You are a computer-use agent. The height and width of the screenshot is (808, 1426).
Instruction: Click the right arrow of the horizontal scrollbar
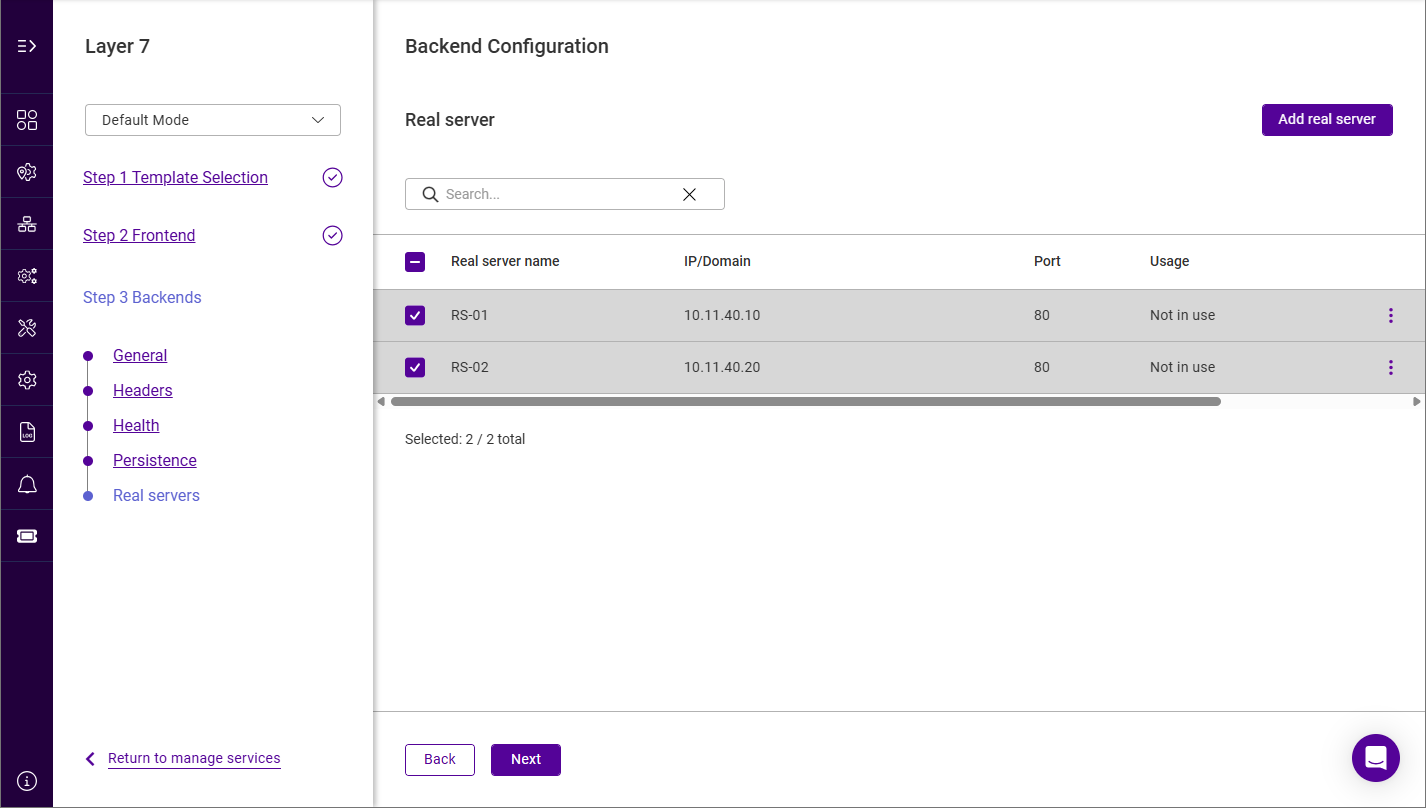coord(1417,401)
